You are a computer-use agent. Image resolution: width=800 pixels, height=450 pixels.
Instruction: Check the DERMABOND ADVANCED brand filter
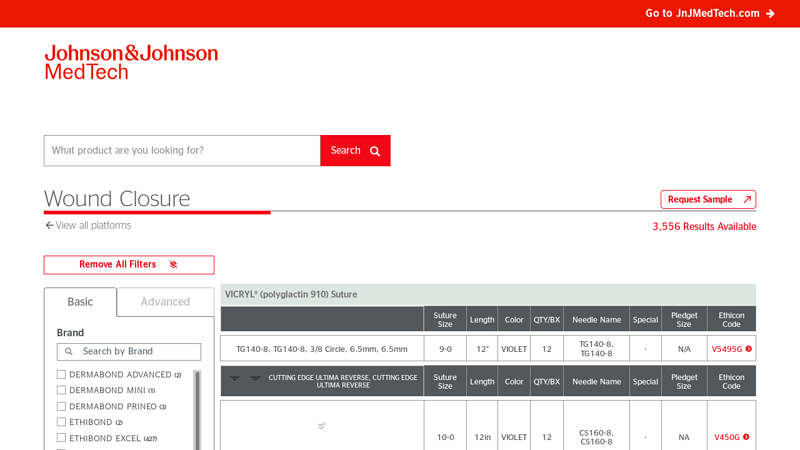[61, 375]
